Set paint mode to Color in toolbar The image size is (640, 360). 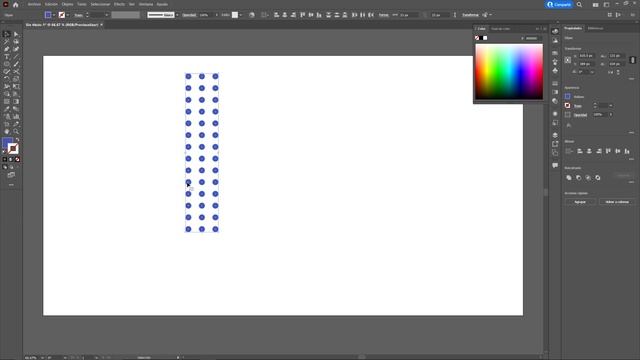5,160
